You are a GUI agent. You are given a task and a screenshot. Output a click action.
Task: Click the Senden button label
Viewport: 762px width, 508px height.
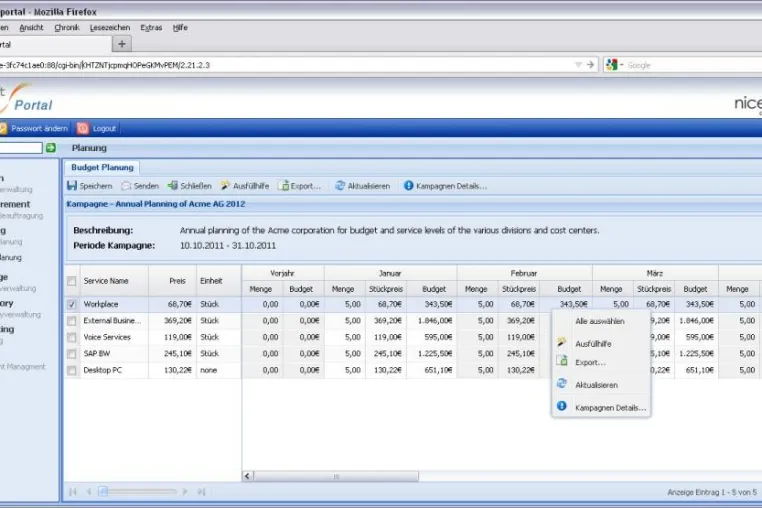pyautogui.click(x=146, y=186)
